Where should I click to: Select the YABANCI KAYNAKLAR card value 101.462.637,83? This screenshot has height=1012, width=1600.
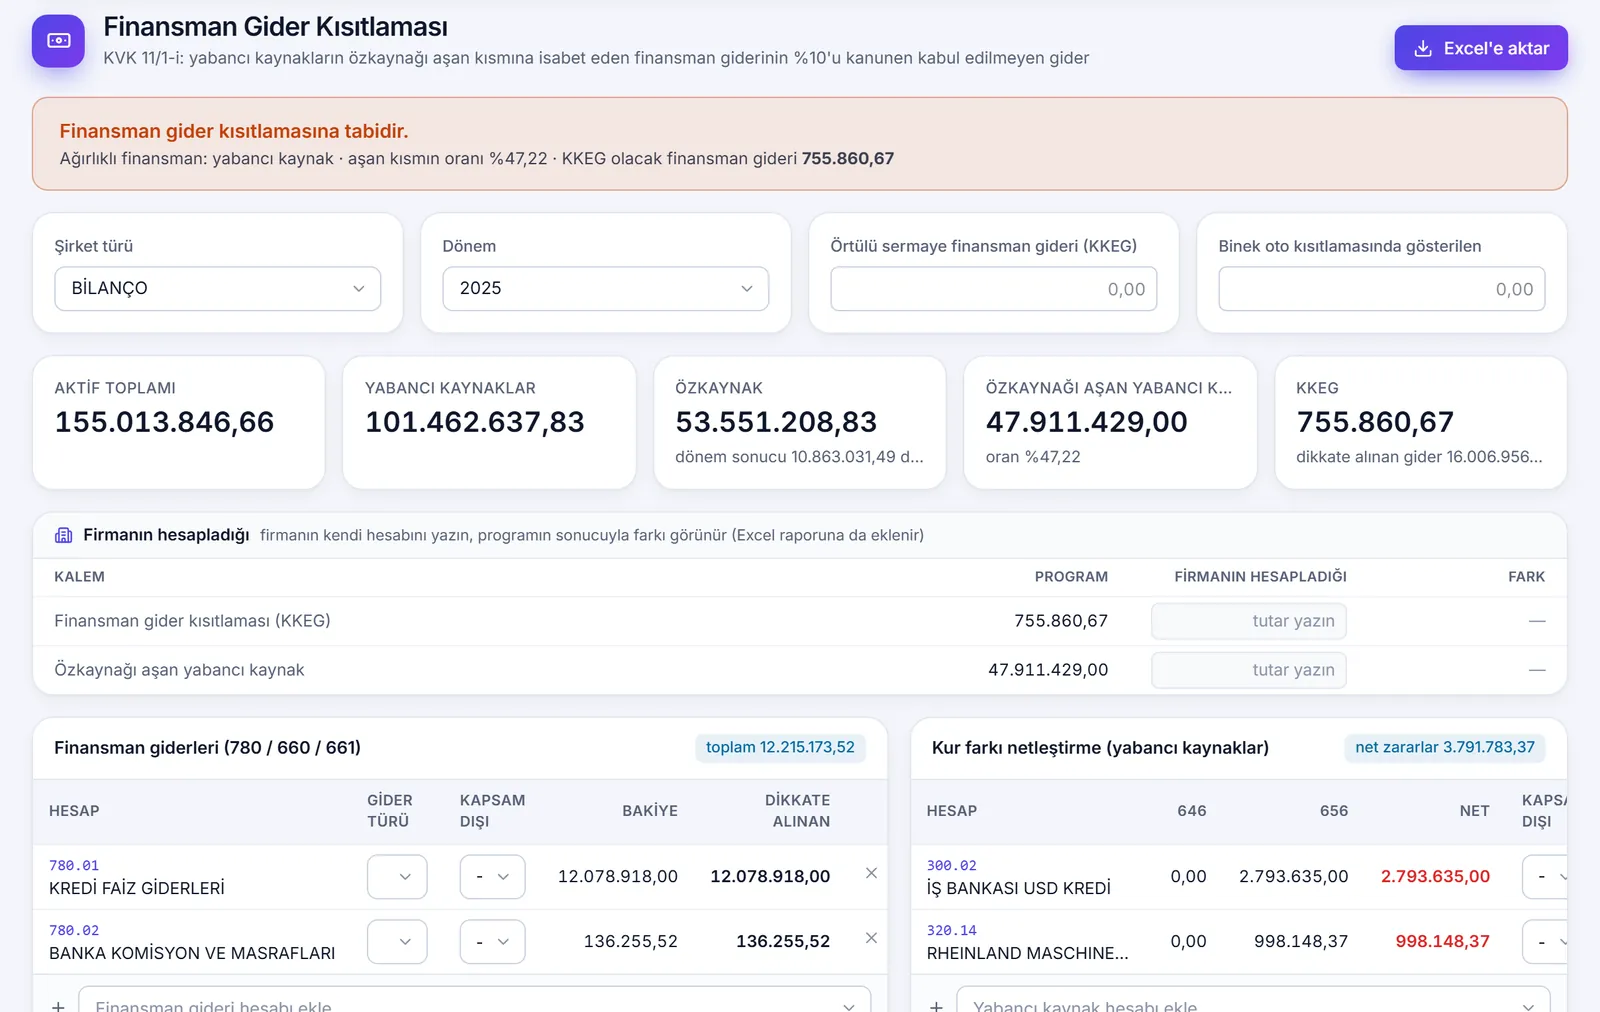click(475, 422)
